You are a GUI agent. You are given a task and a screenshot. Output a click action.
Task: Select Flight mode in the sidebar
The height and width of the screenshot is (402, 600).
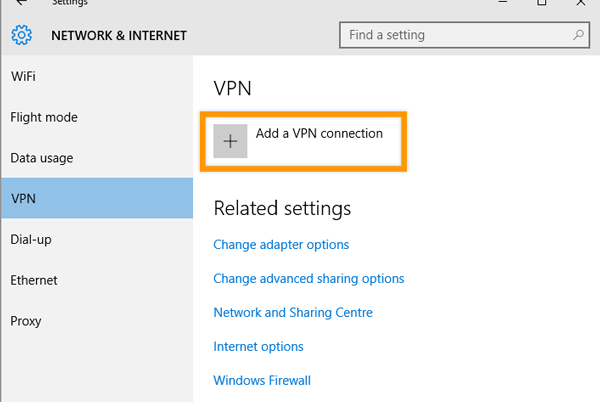pyautogui.click(x=44, y=117)
